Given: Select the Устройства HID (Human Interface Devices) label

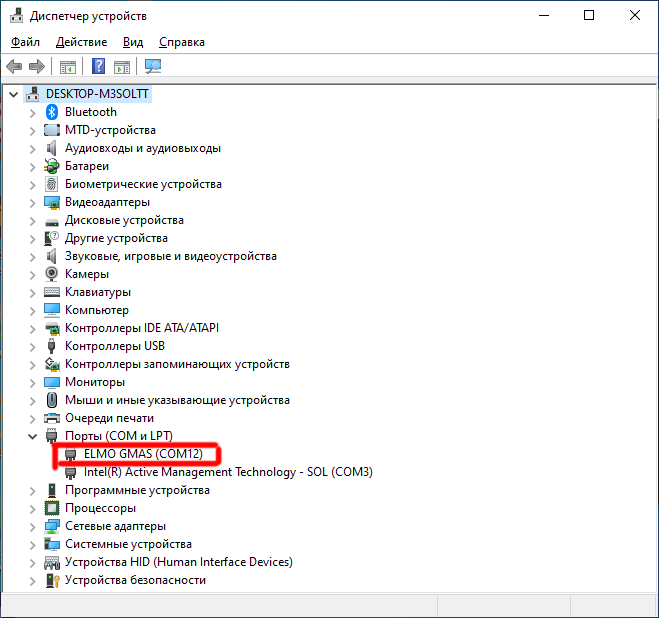Looking at the screenshot, I should (x=179, y=562).
